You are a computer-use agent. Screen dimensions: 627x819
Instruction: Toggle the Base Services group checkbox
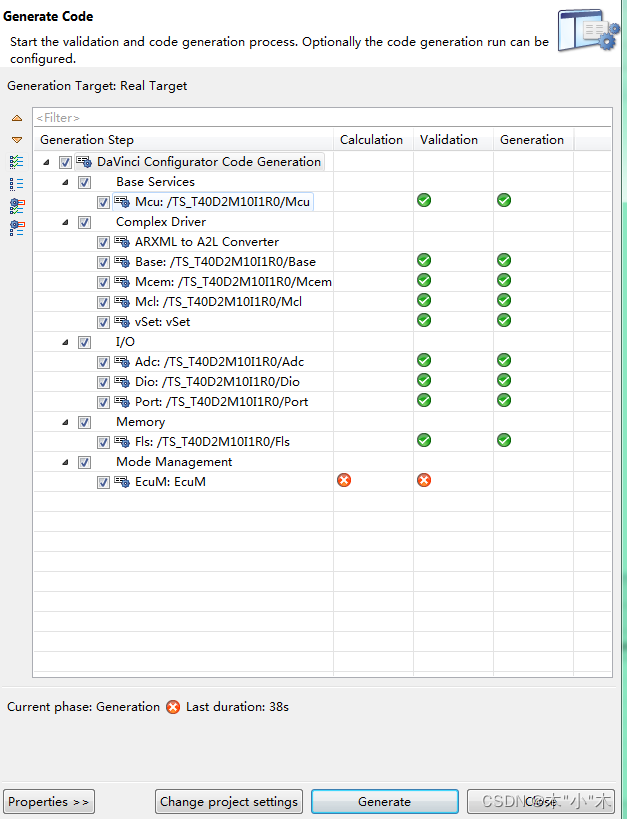point(84,182)
